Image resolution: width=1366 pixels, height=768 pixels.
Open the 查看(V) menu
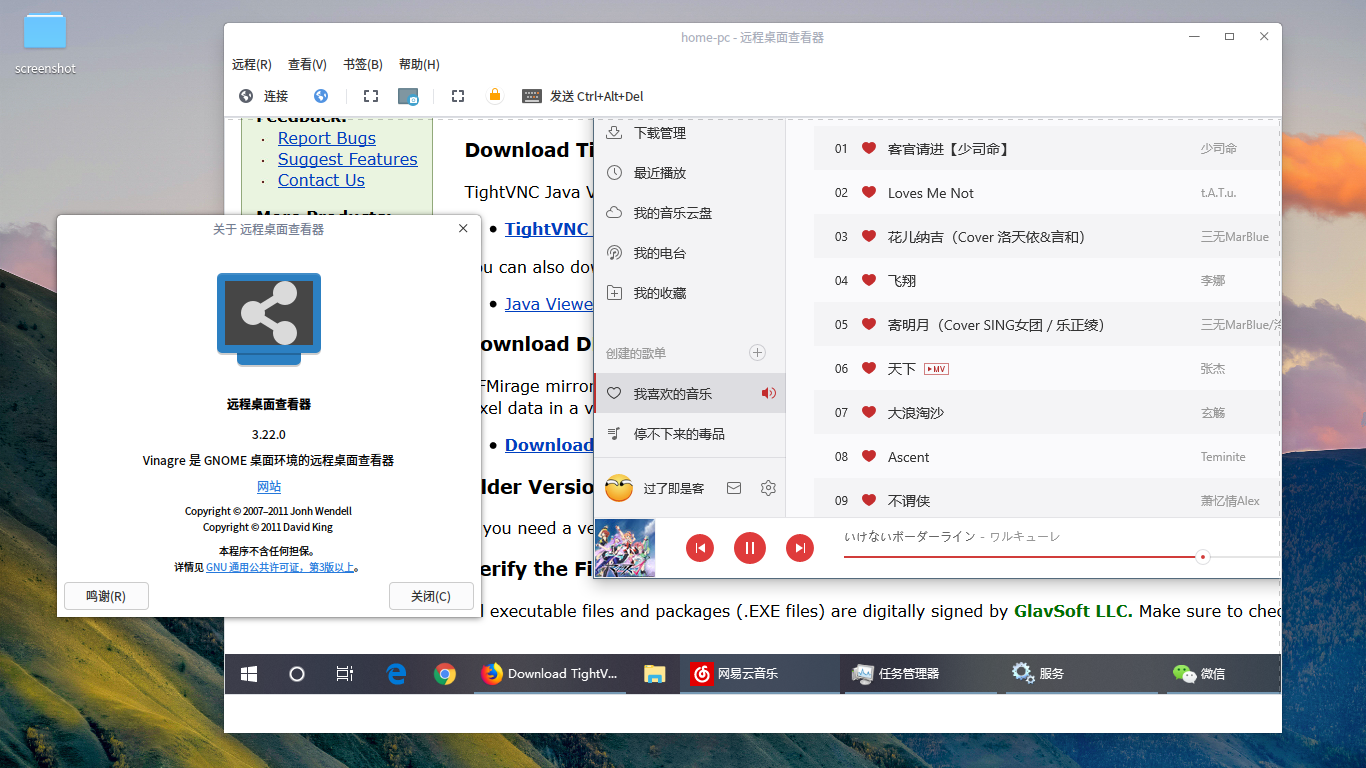(306, 64)
